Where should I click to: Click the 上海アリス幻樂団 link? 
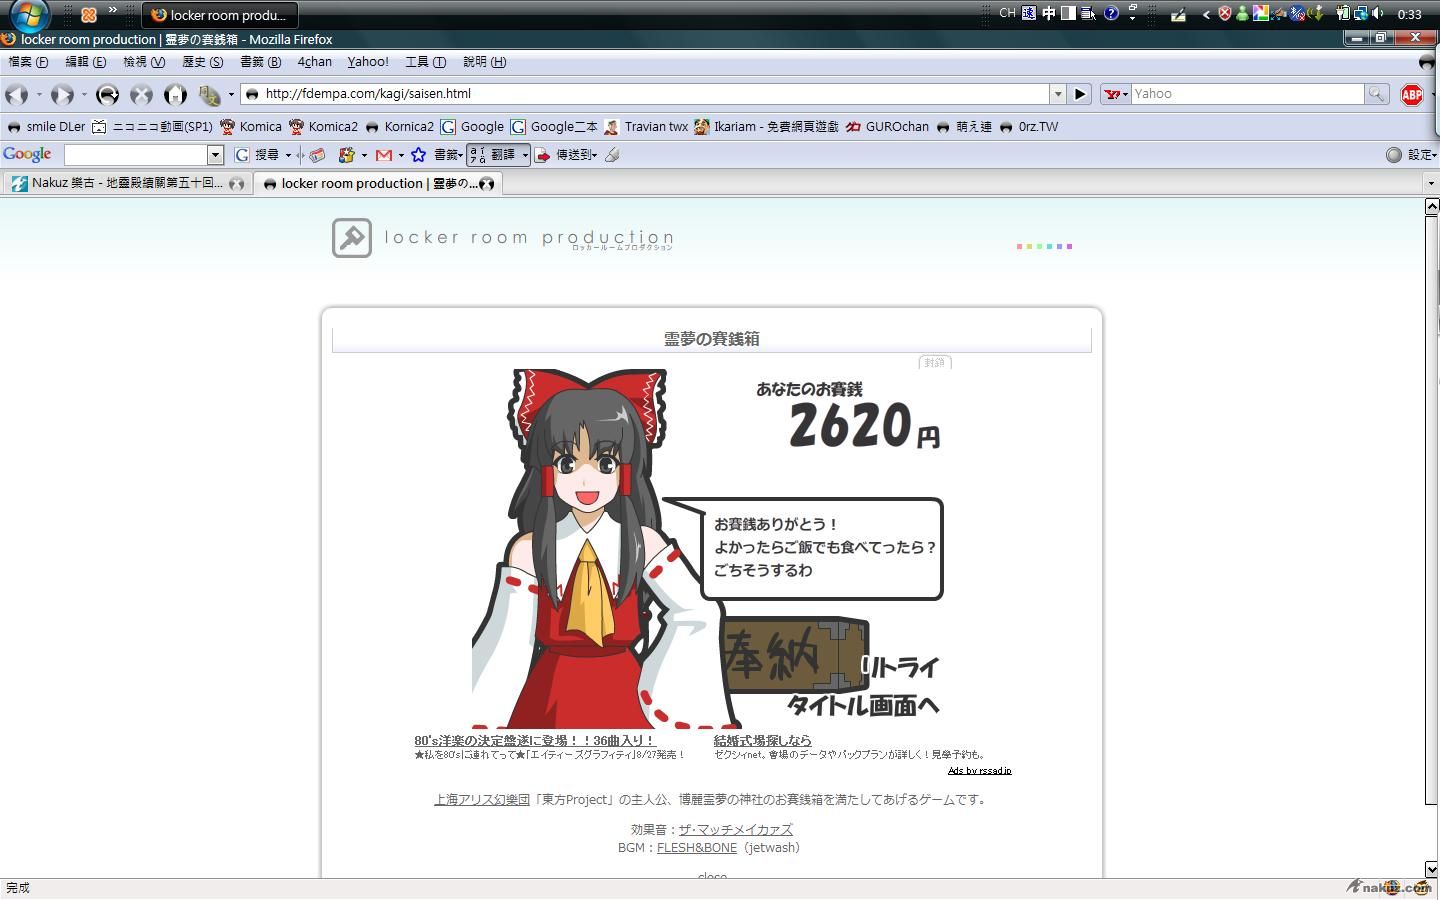tap(481, 800)
